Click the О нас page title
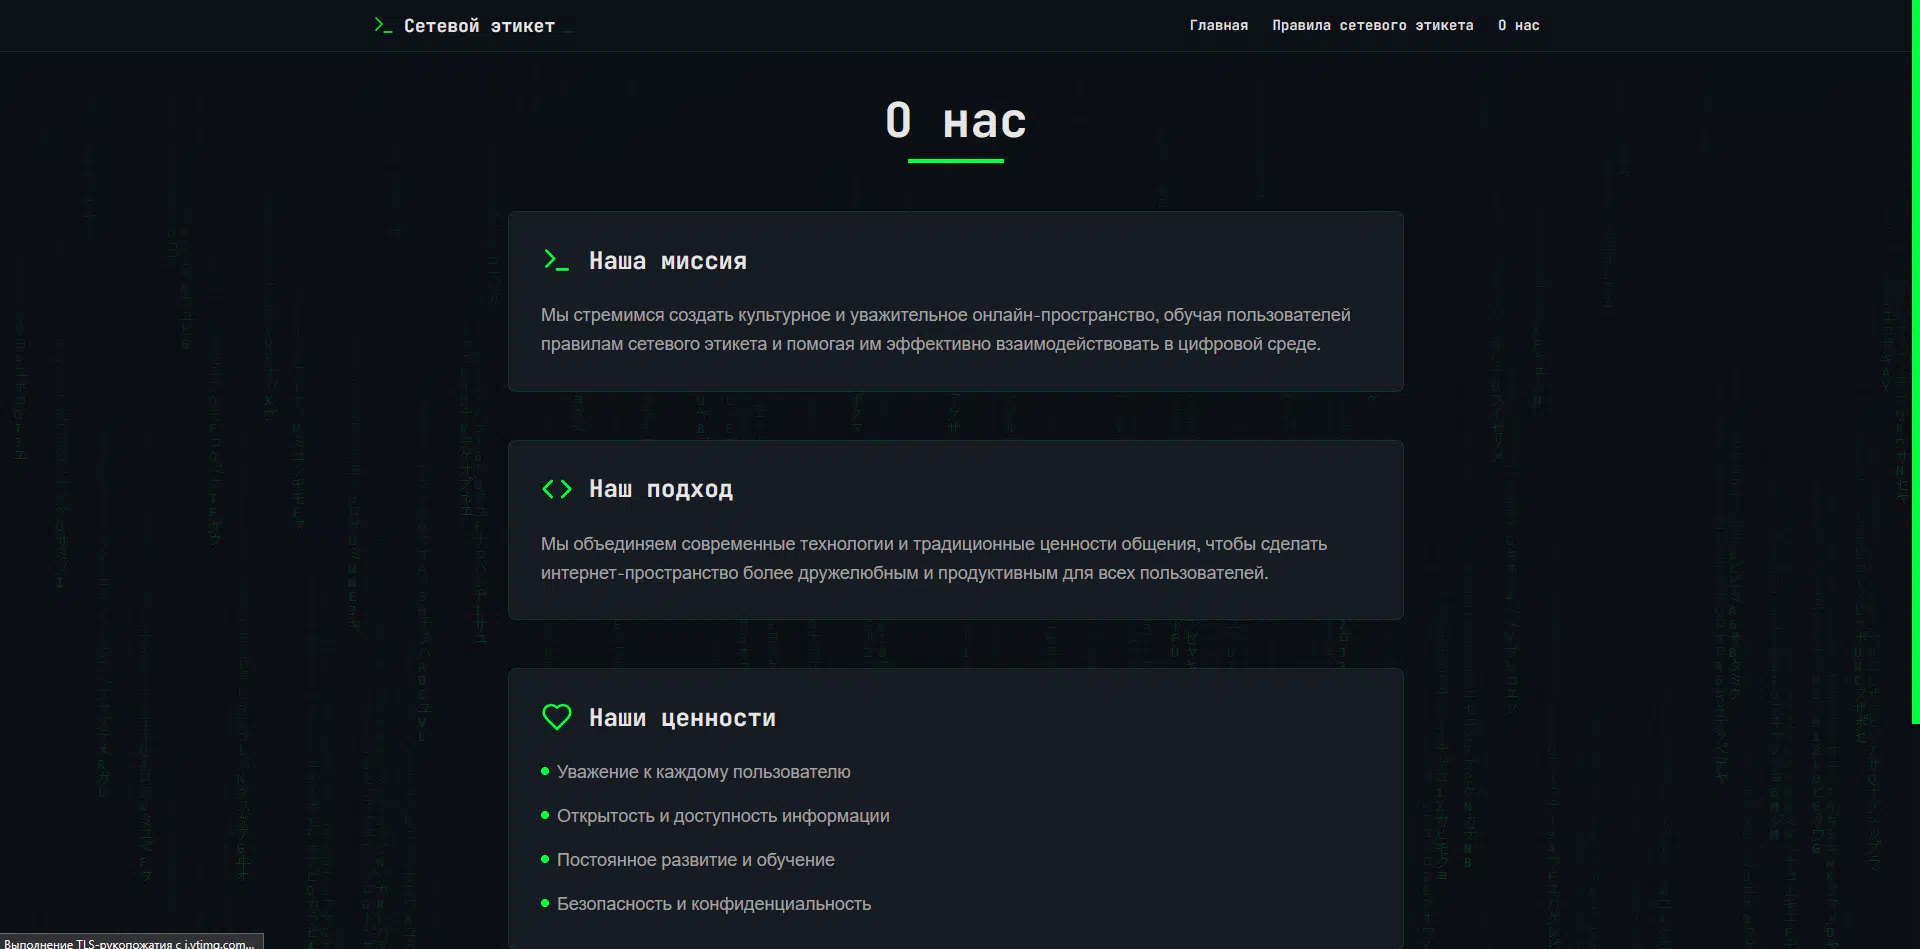This screenshot has height=949, width=1920. (x=956, y=121)
